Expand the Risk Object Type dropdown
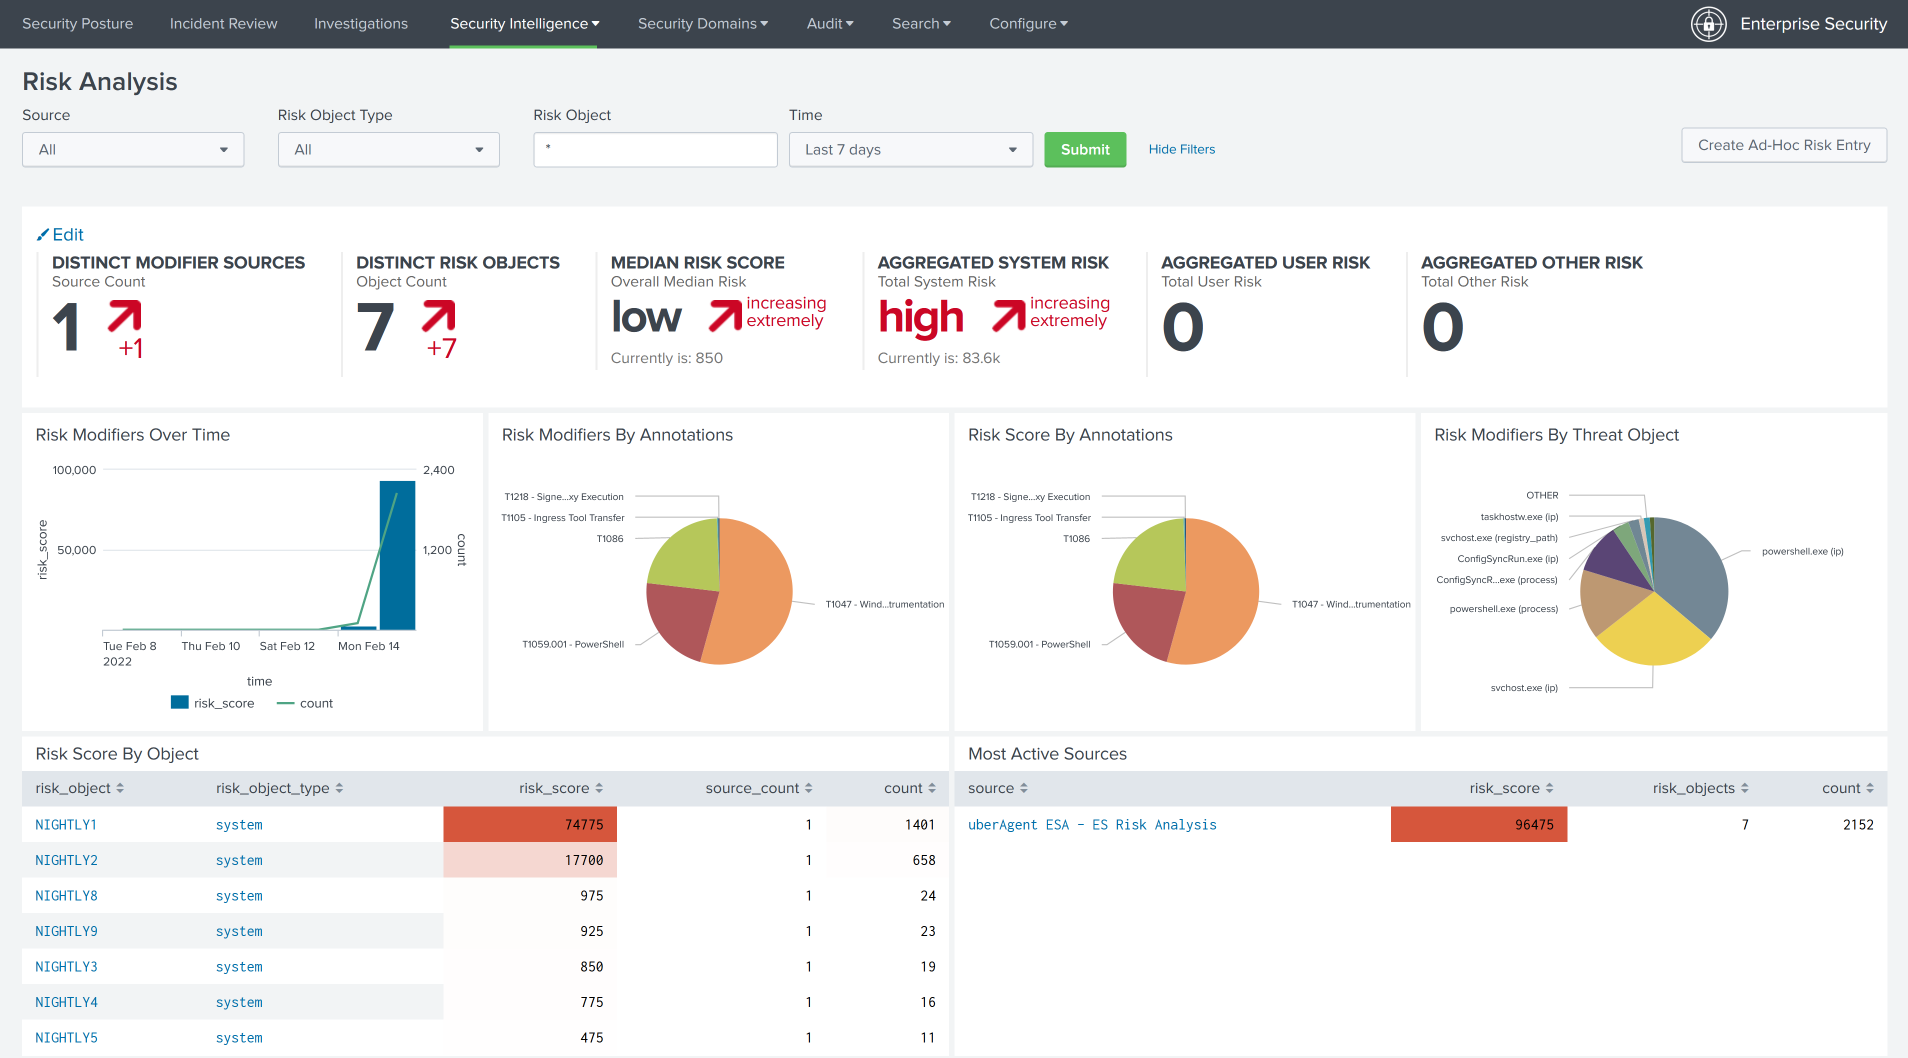1908x1058 pixels. [x=388, y=150]
